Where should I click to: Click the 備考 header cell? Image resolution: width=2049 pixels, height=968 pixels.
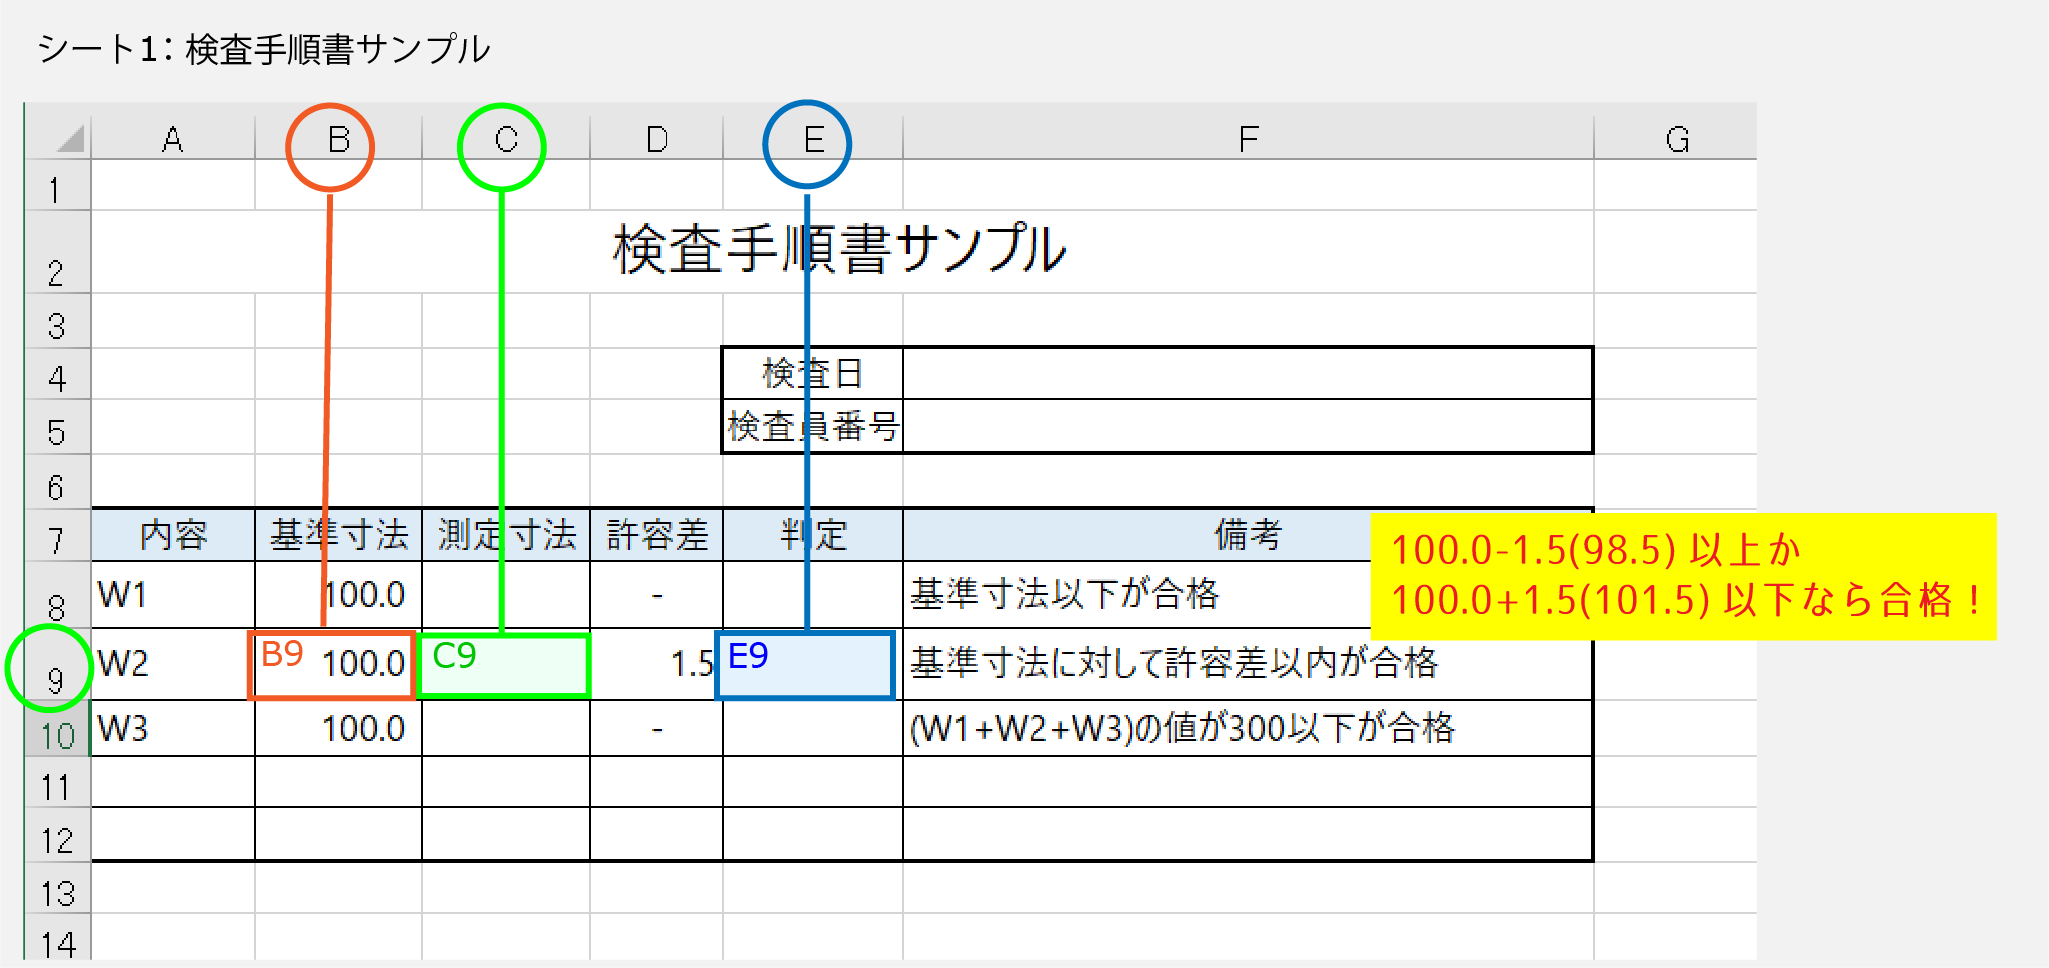click(1248, 535)
